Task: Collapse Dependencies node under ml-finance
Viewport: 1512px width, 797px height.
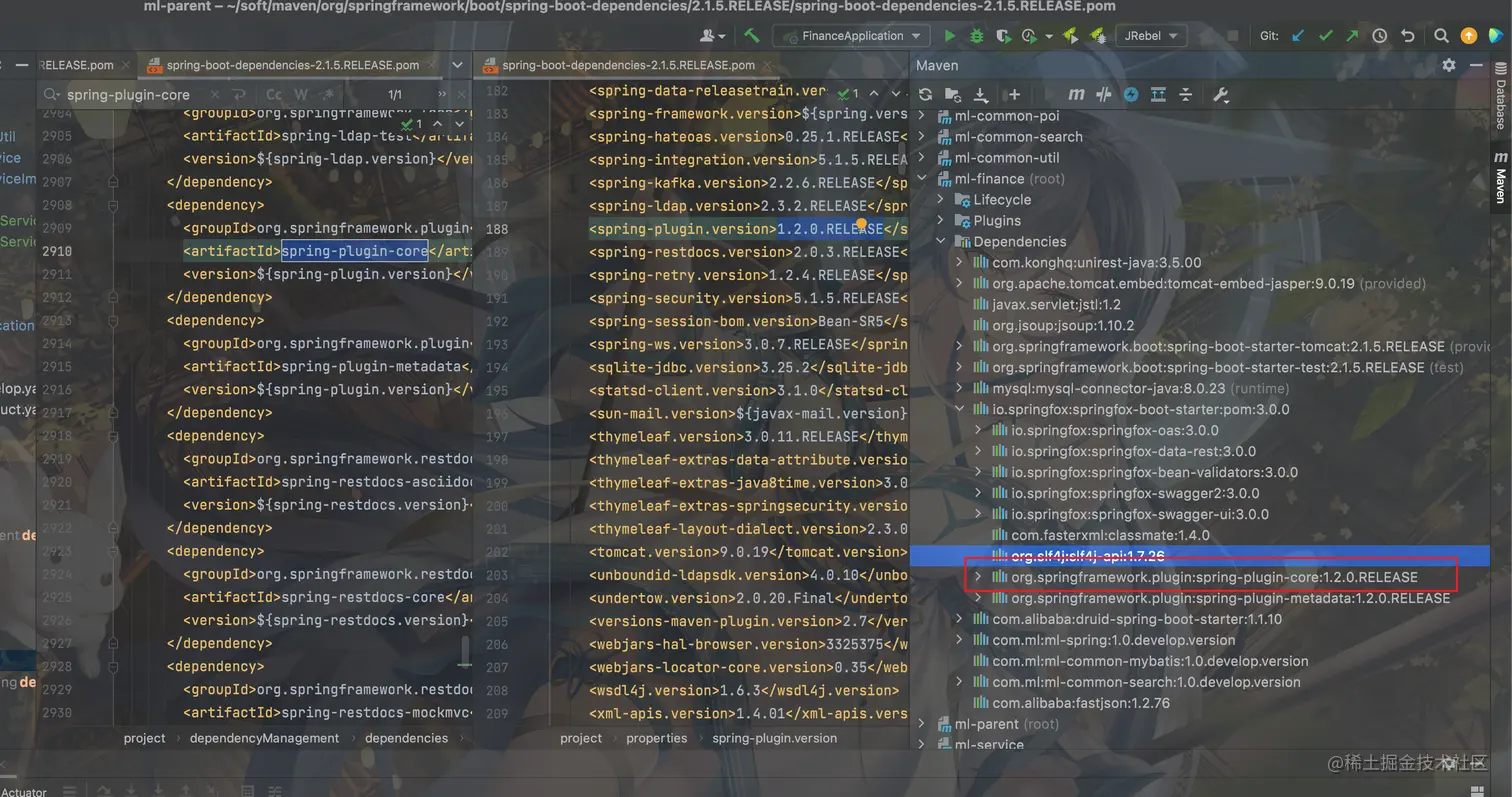Action: tap(940, 242)
